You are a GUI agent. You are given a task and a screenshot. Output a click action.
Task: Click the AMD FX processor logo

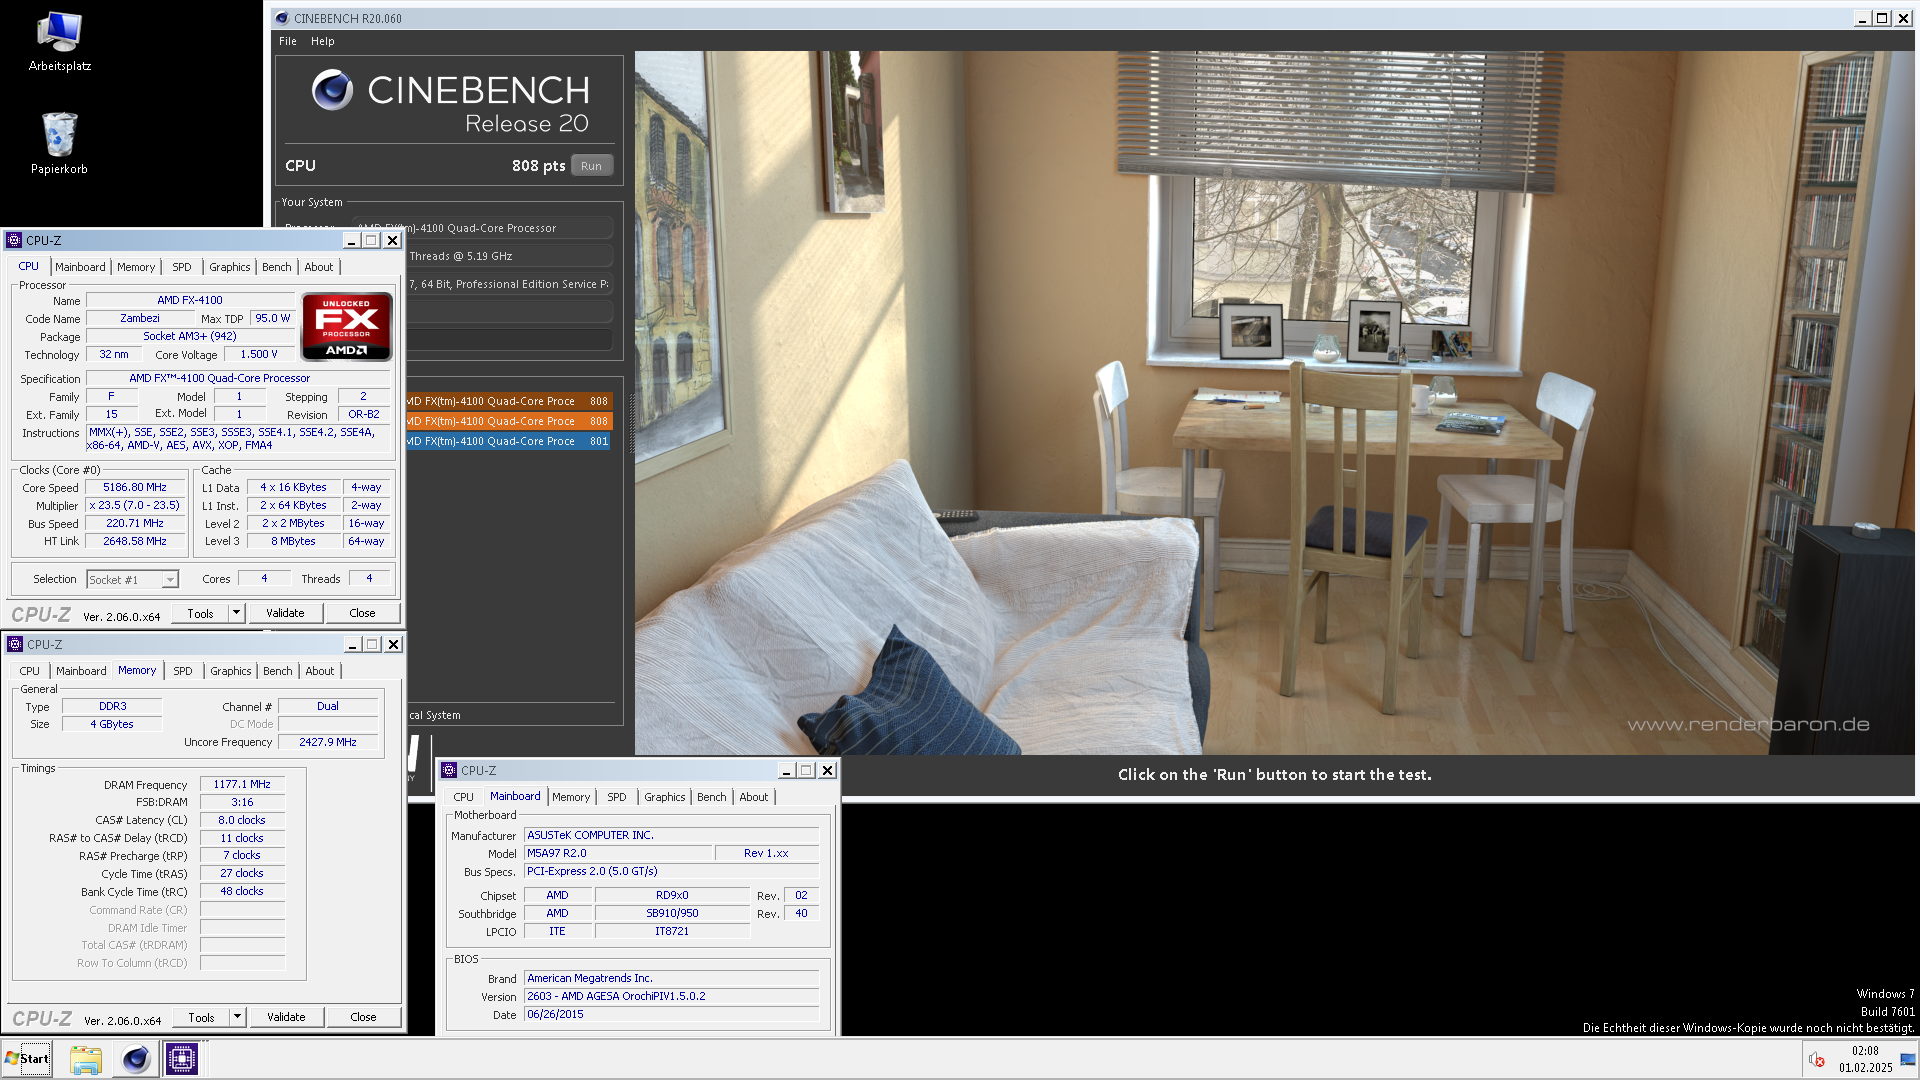tap(347, 326)
